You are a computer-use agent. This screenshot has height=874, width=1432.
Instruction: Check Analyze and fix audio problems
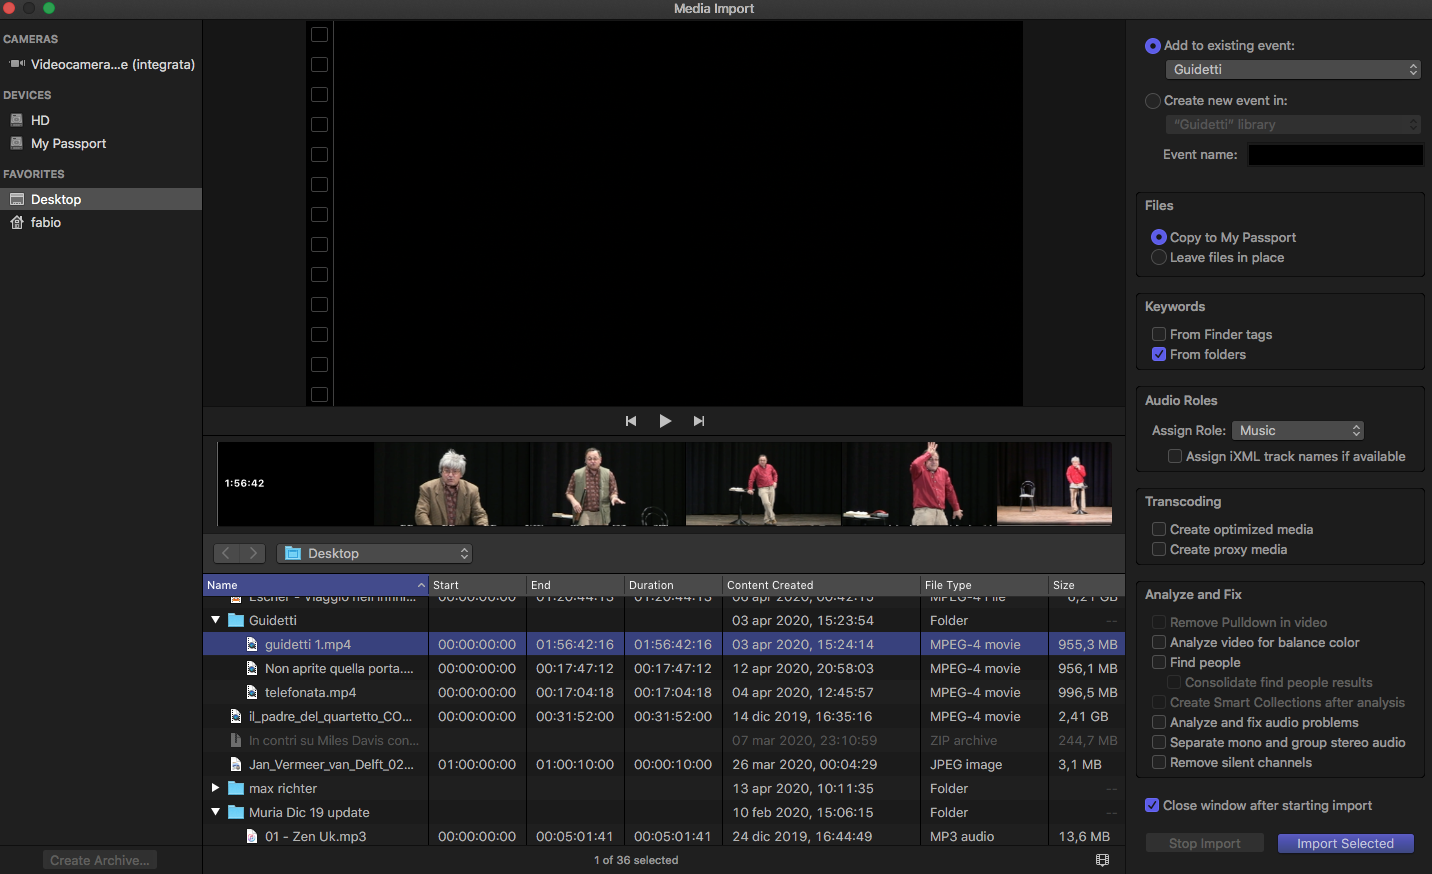click(1159, 722)
